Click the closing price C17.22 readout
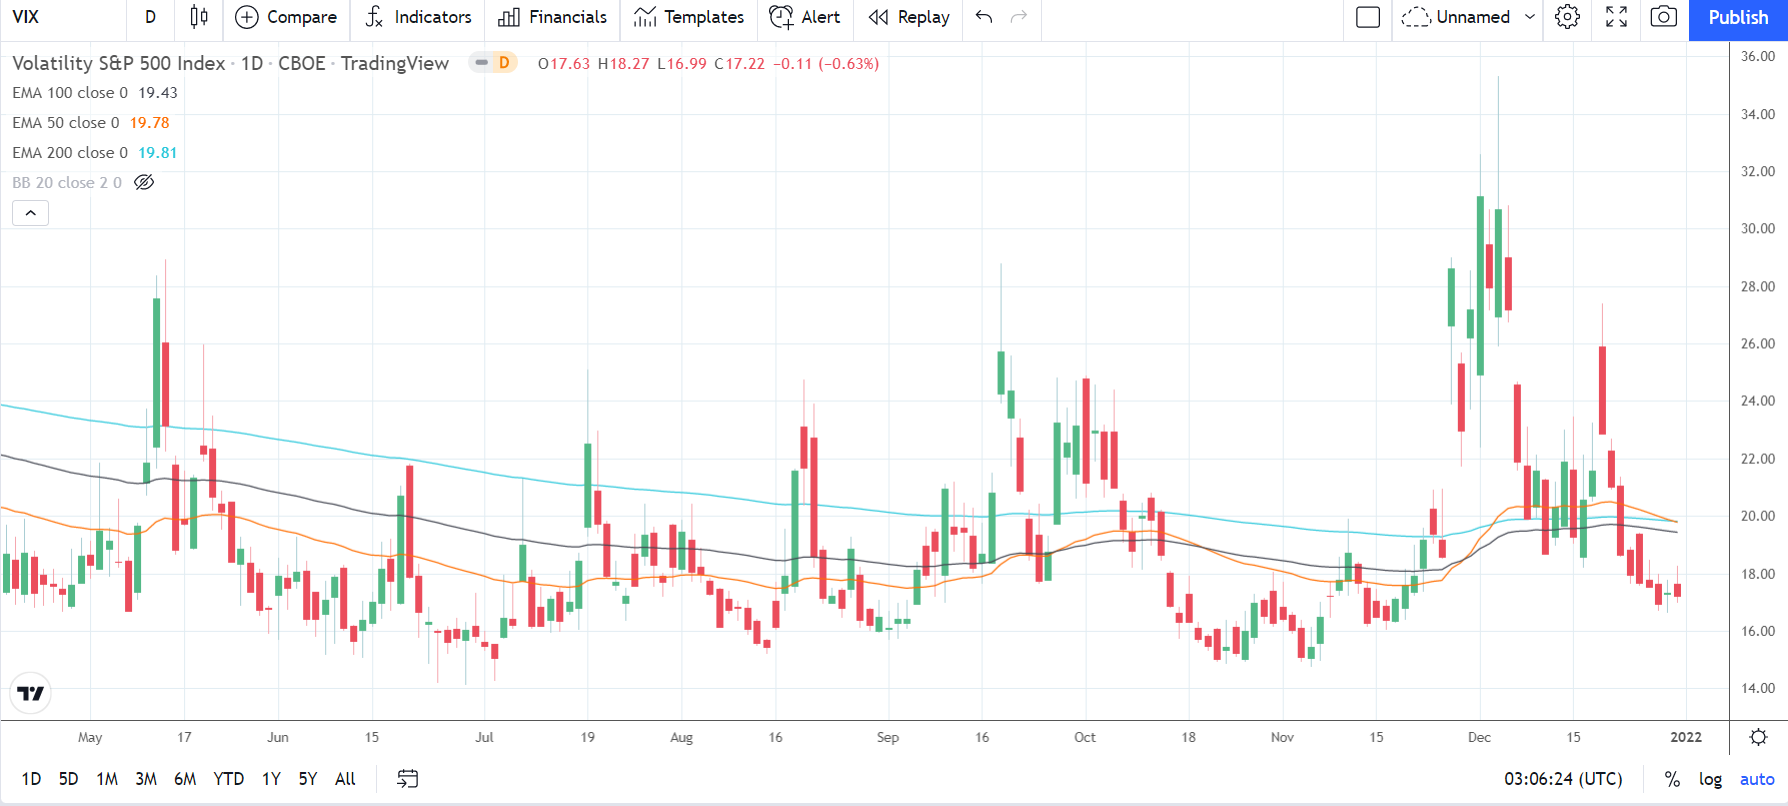Viewport: 1788px width, 806px height. tap(740, 64)
